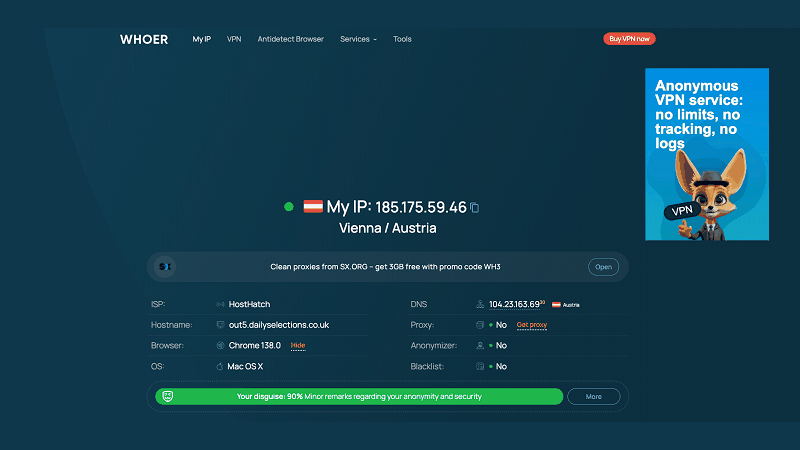Click the Apple icon in OS row
This screenshot has width=800, height=450.
(x=220, y=366)
